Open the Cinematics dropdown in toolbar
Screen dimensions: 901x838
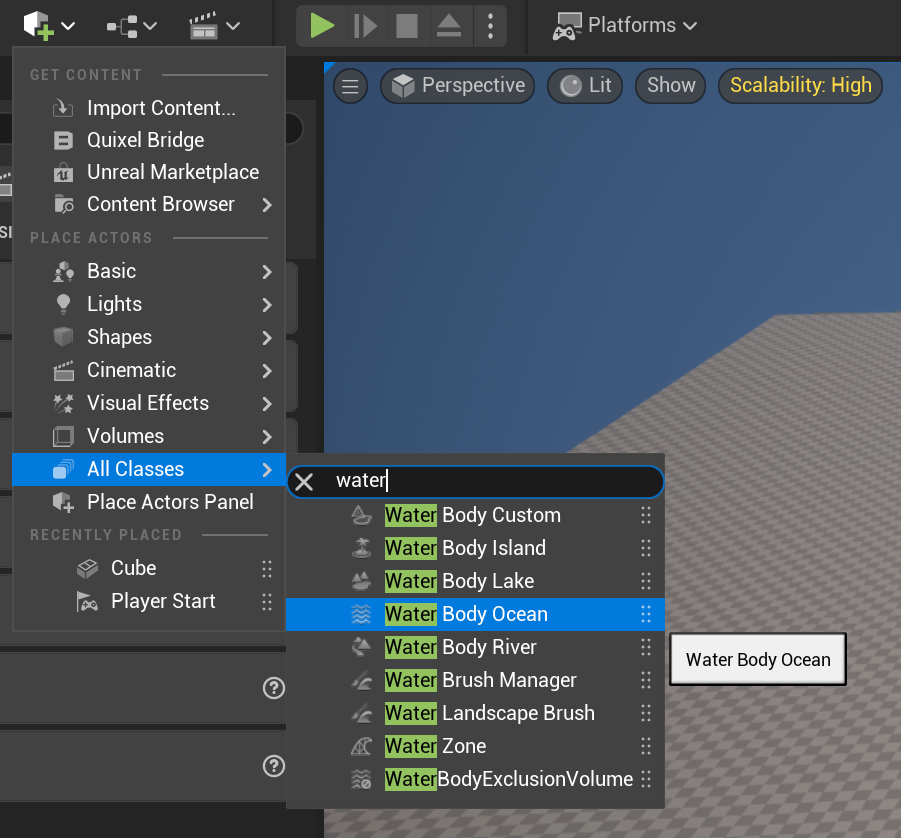click(214, 26)
